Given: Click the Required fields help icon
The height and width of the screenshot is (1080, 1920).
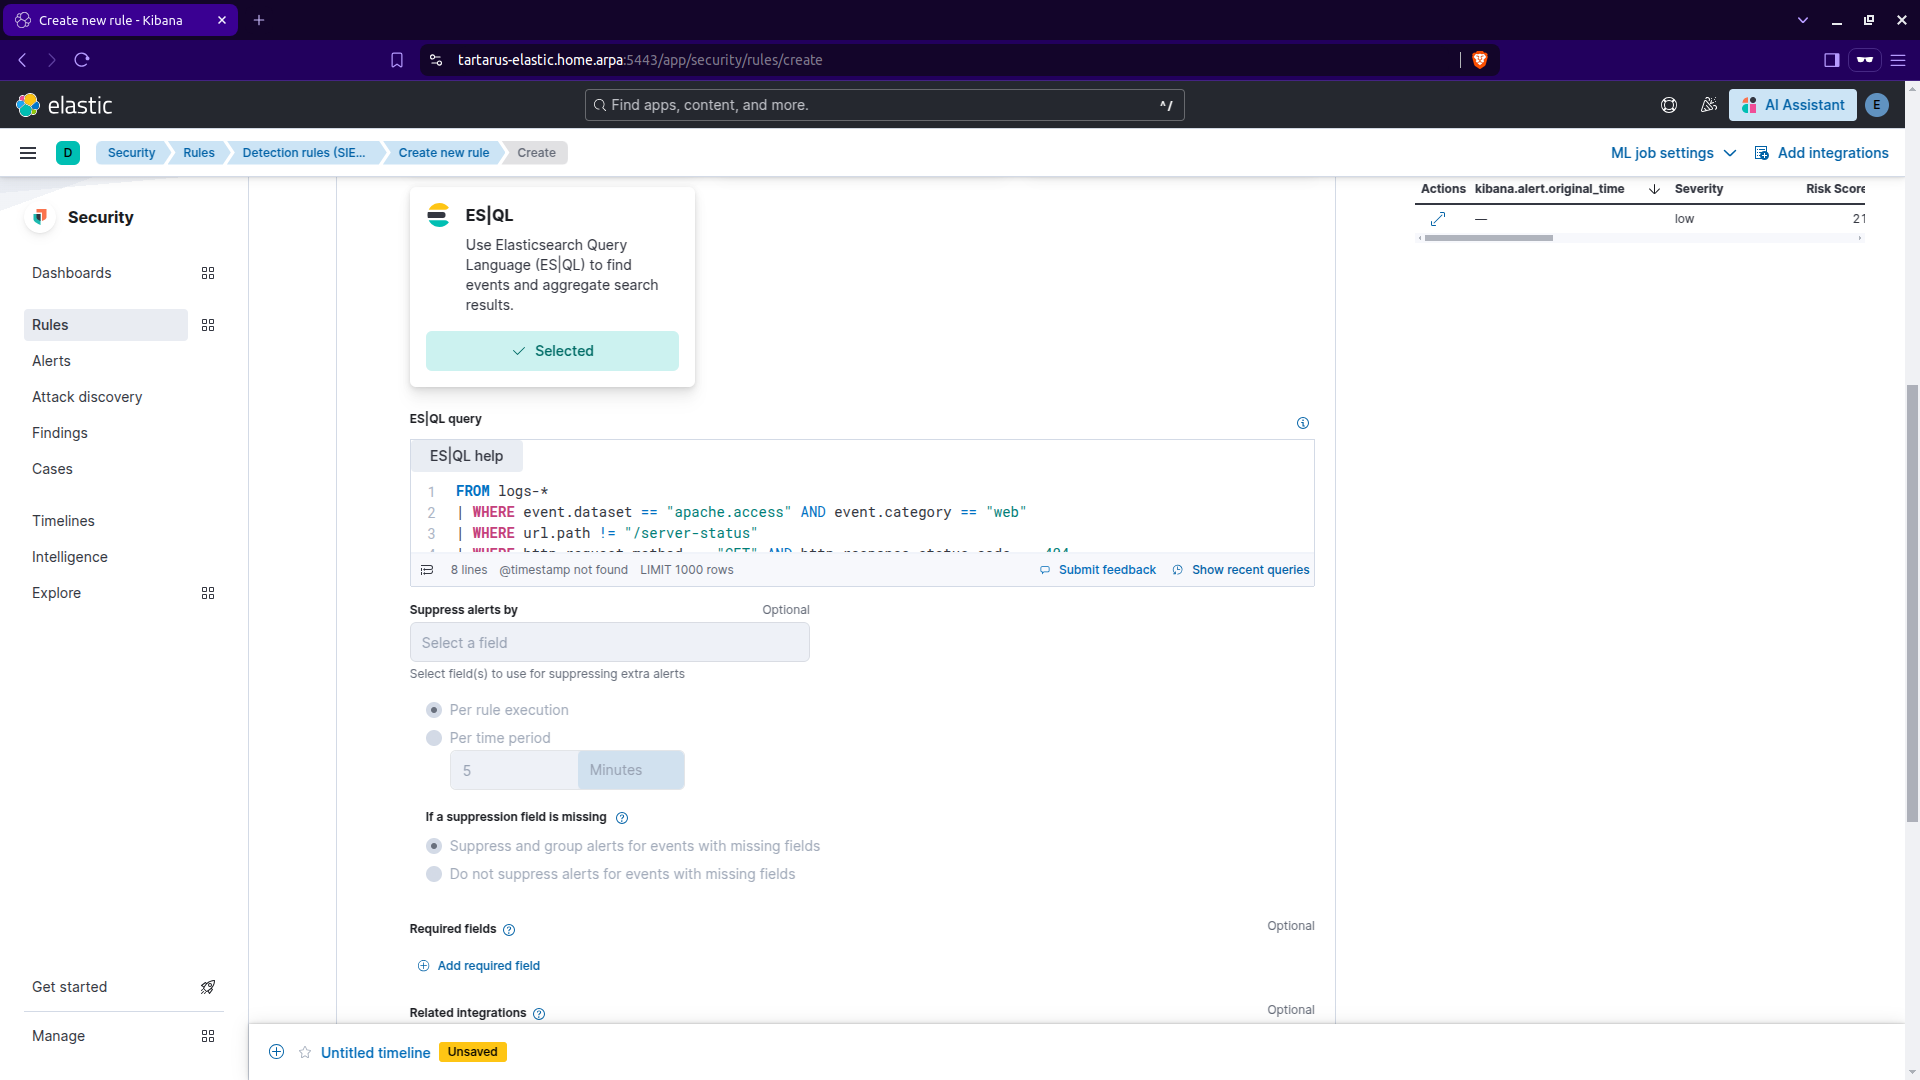Looking at the screenshot, I should [509, 930].
